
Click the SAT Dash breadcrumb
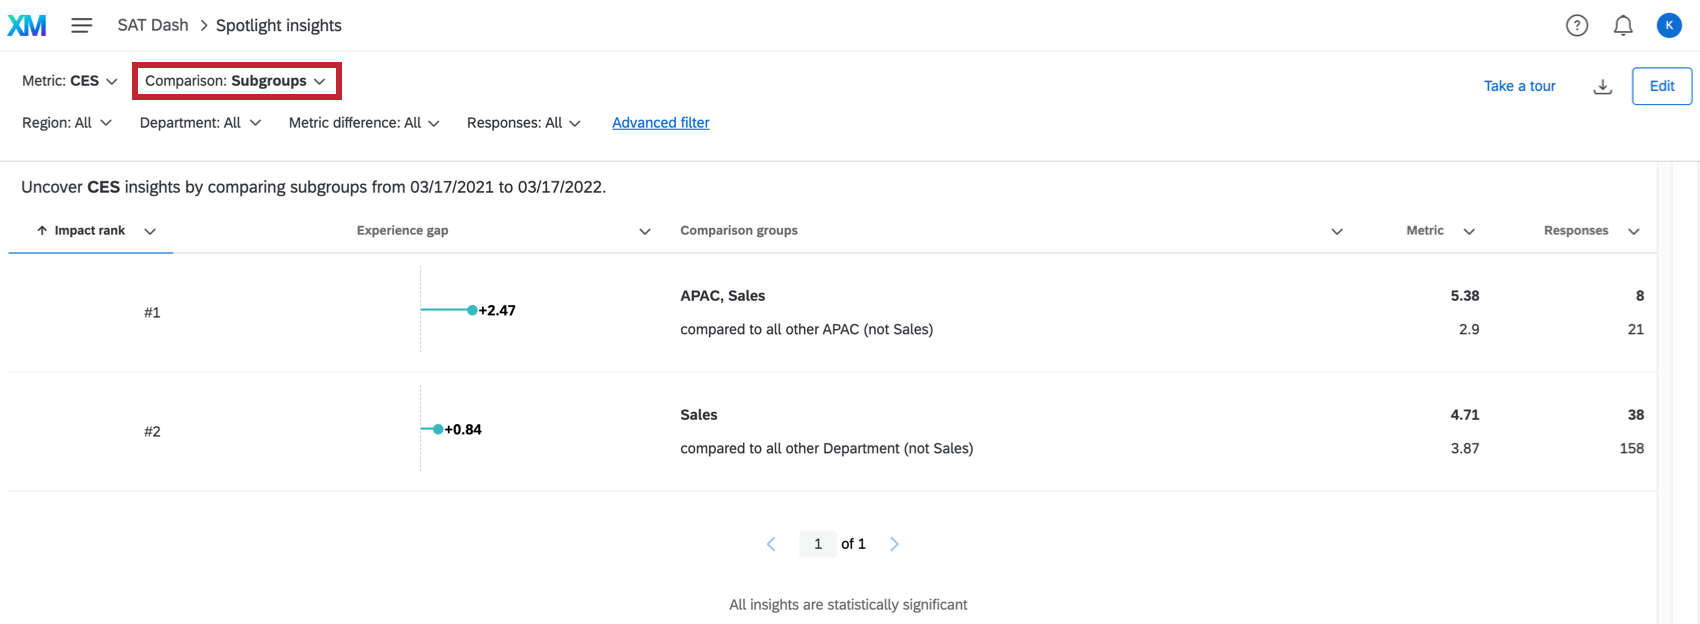[153, 26]
